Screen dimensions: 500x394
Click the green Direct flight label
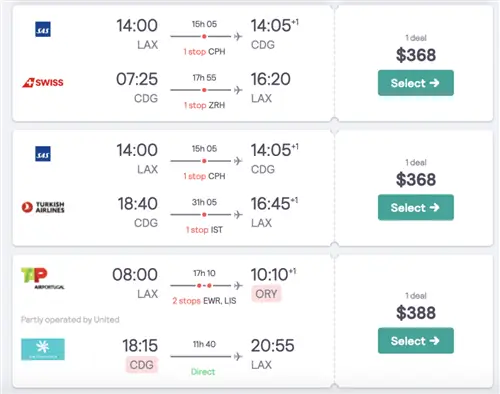(x=203, y=372)
